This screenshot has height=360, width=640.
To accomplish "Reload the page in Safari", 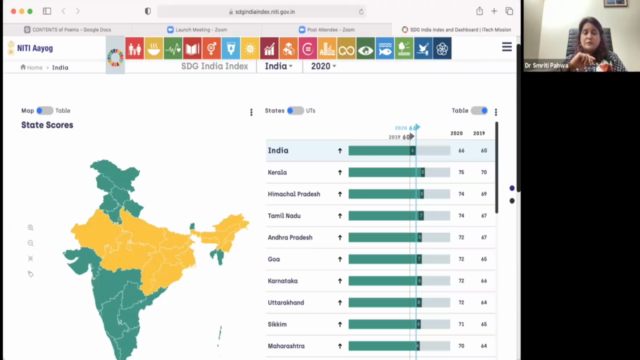I will (361, 12).
